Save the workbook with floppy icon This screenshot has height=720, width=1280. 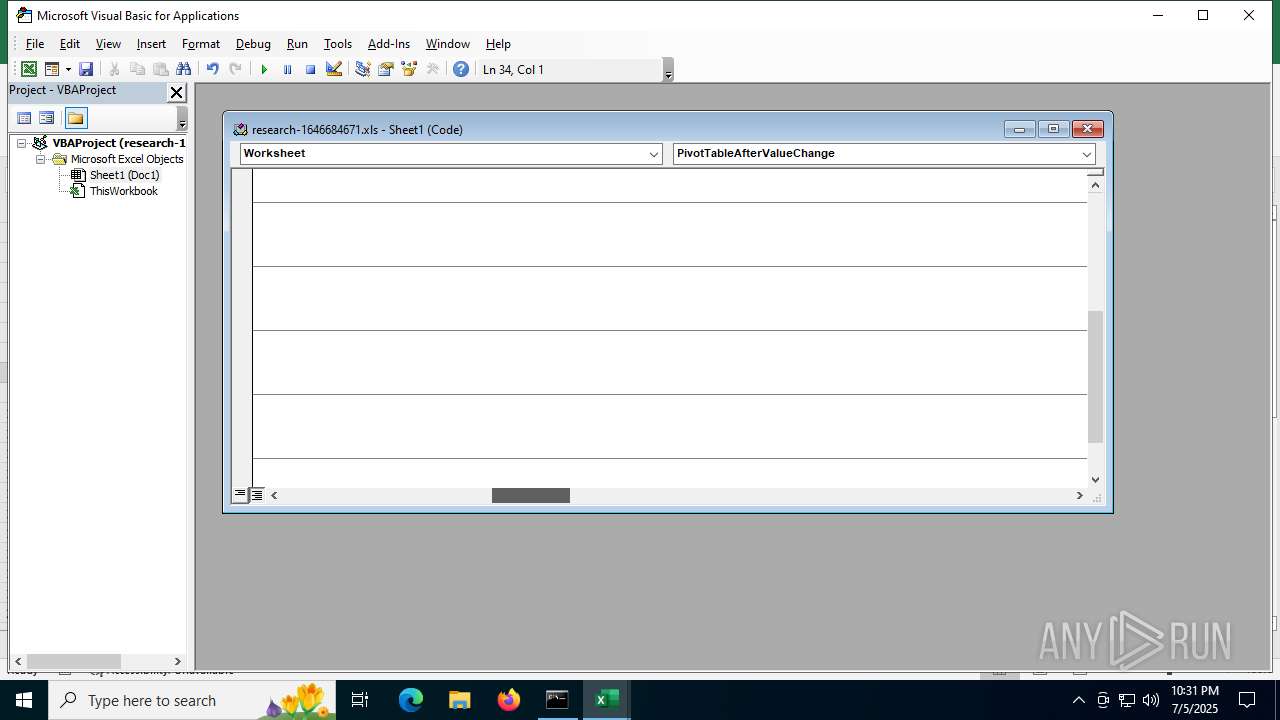point(86,69)
